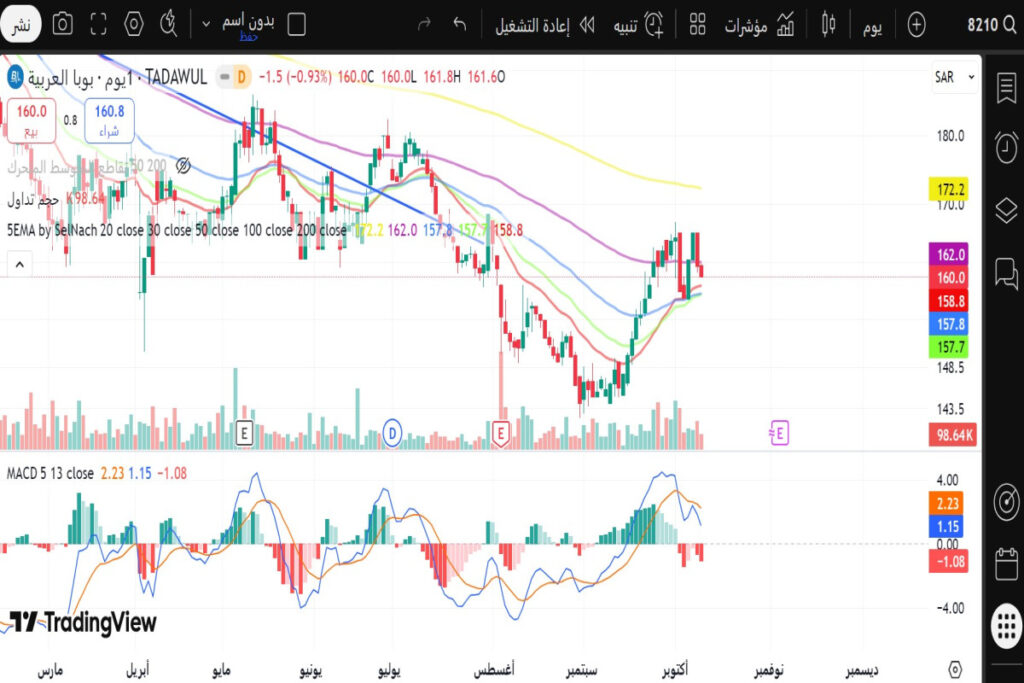Open the watchlist panel icon

pos(1005,87)
